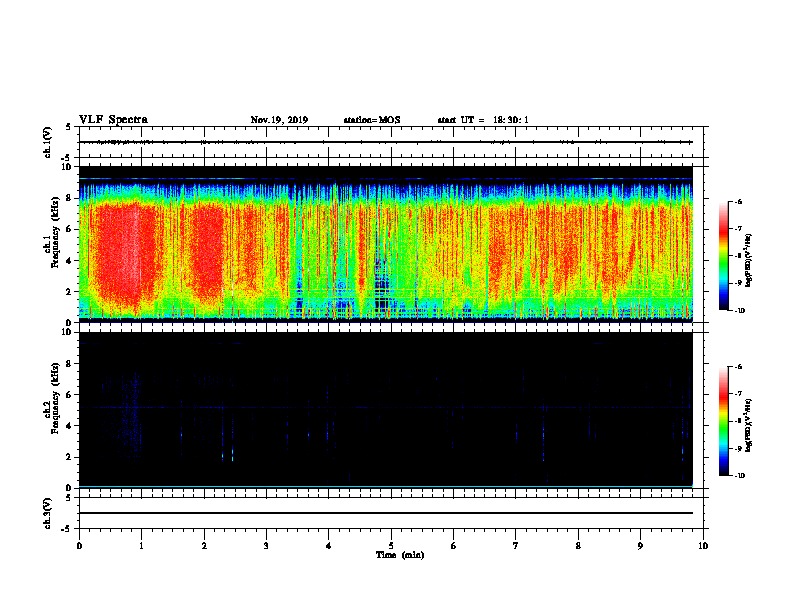Screen dimensions: 792x612
Task: Click the time axis tick label "0"
Action: (x=79, y=546)
